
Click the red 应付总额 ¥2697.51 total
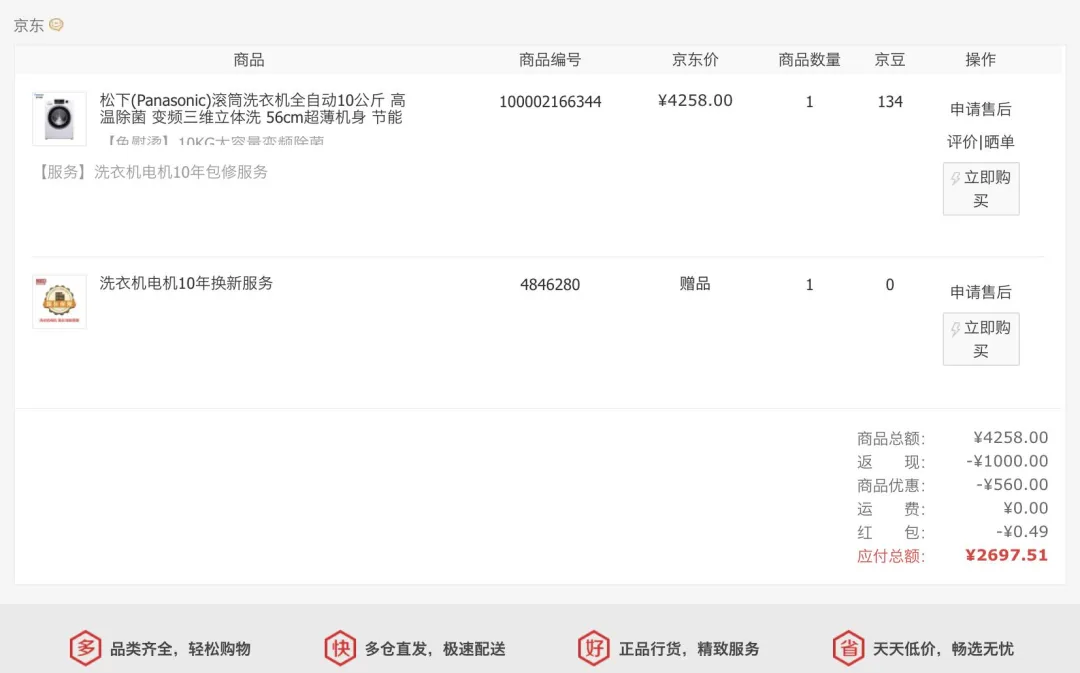click(1006, 555)
